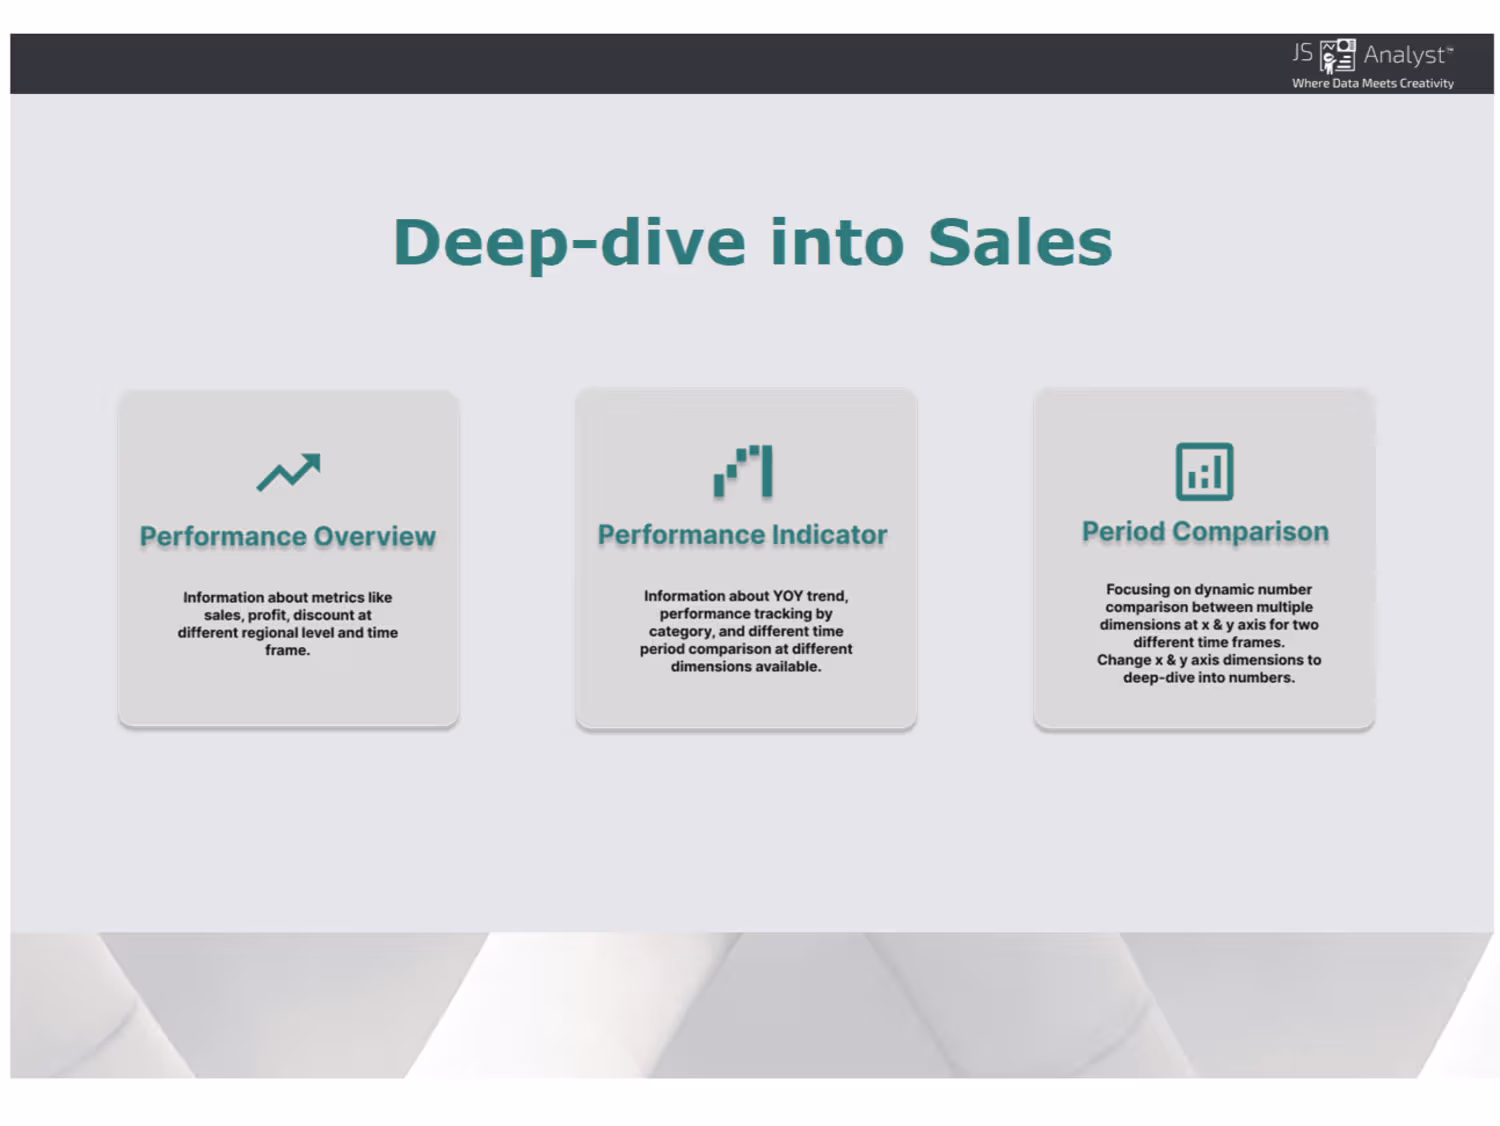Click the 'Deep-dive into Sales' title
Image resolution: width=1500 pixels, height=1126 pixels.
click(x=753, y=243)
